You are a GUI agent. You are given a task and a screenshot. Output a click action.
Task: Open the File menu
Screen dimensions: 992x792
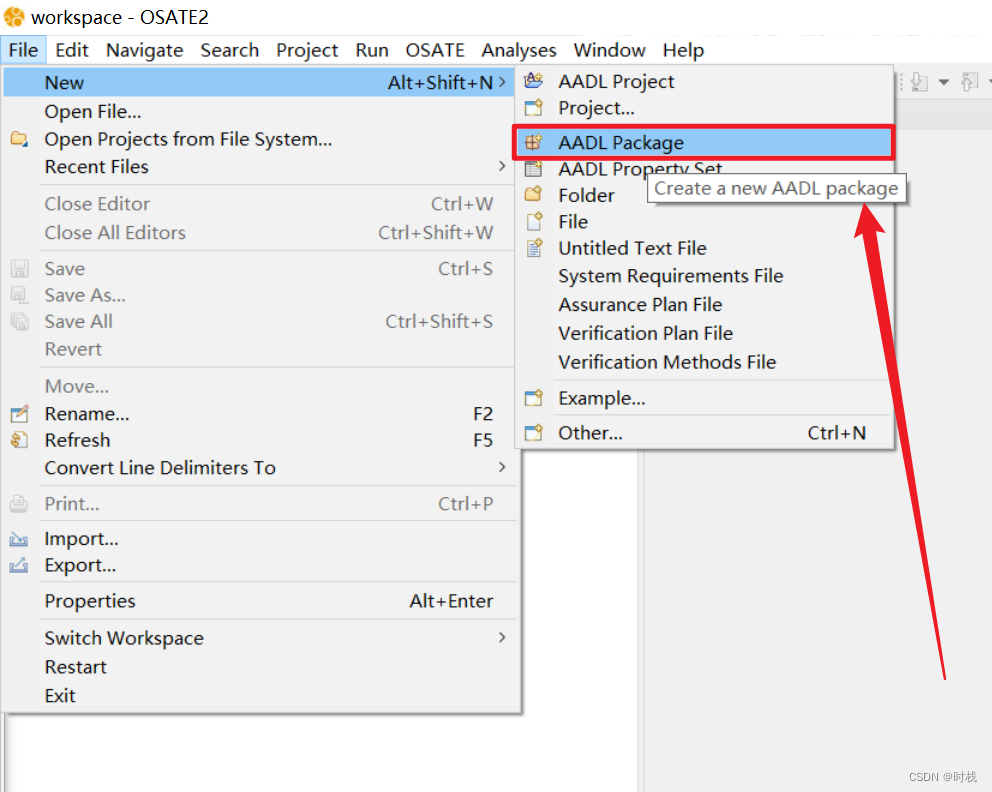(x=23, y=50)
